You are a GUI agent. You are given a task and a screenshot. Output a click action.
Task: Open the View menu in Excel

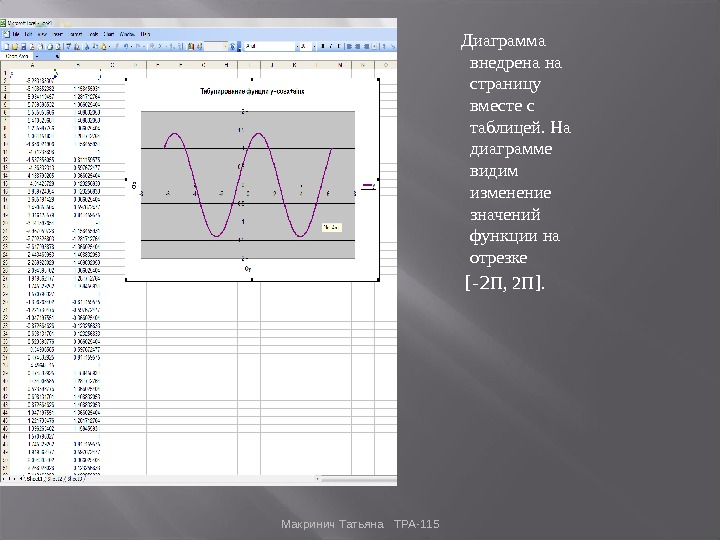42,34
